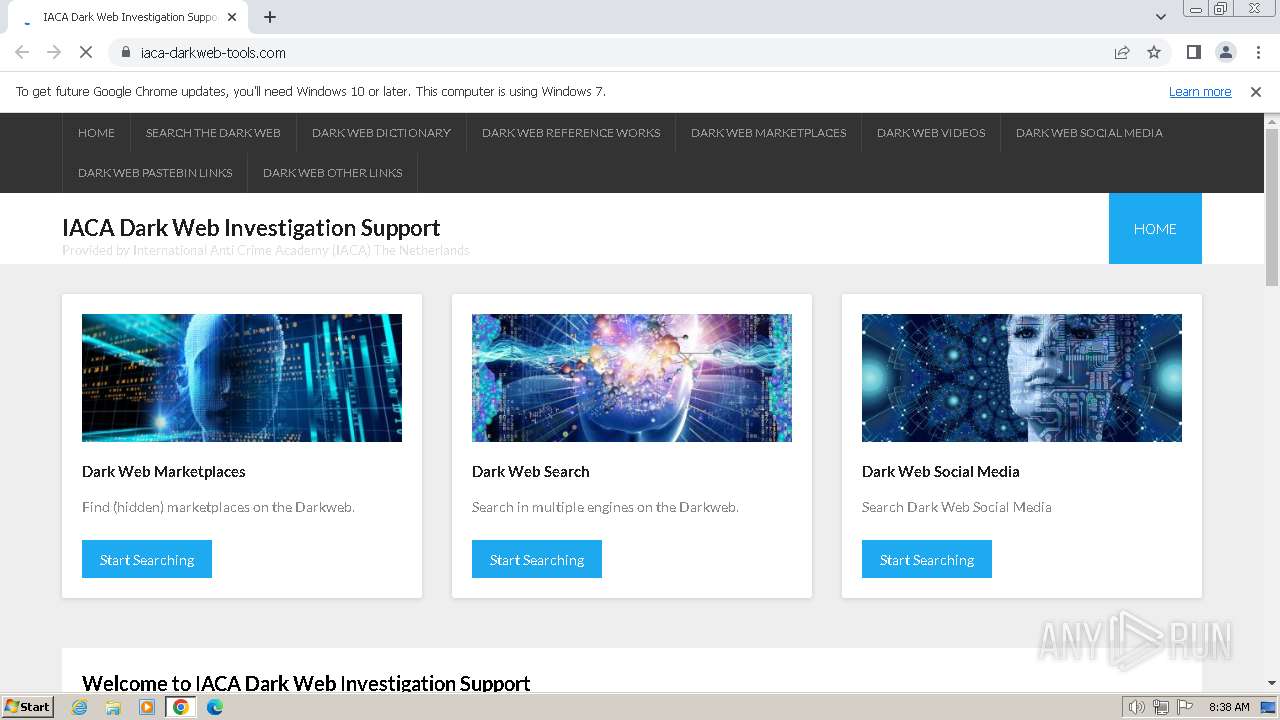The height and width of the screenshot is (720, 1280).
Task: Start Searching under Dark Web Search
Action: (x=537, y=560)
